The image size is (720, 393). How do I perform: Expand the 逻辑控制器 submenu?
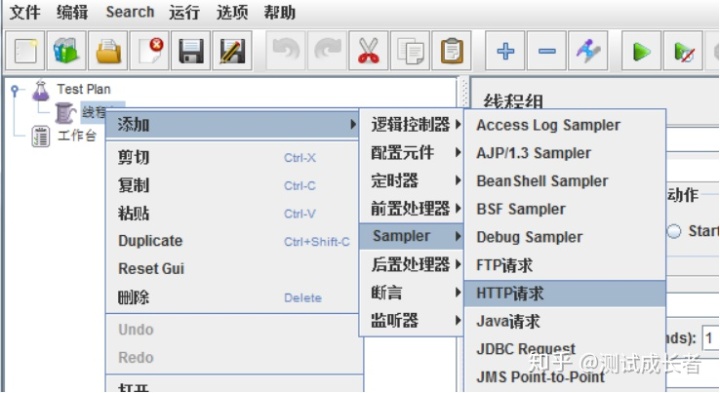tap(411, 124)
